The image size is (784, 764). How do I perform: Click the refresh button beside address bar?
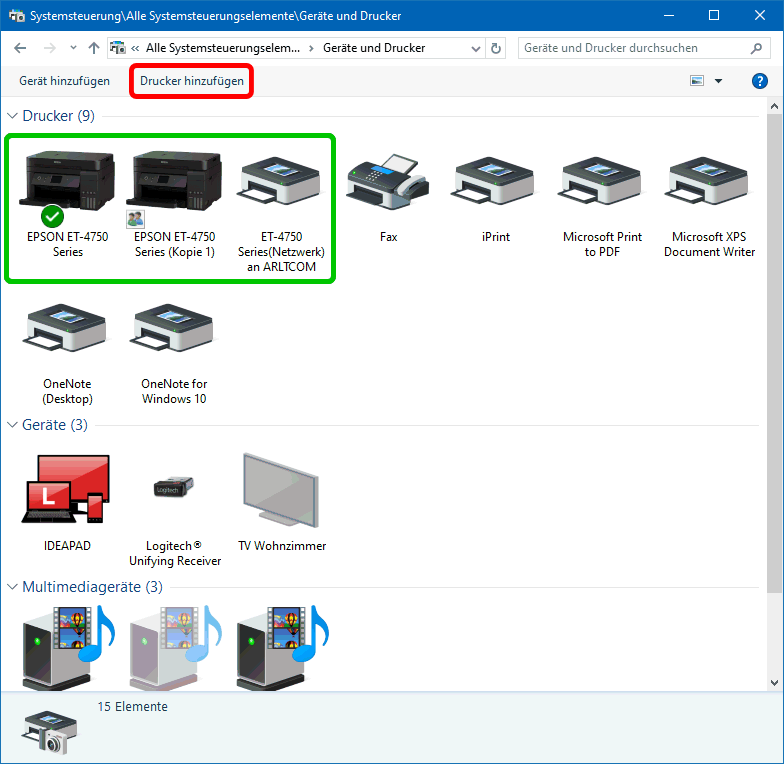click(497, 48)
